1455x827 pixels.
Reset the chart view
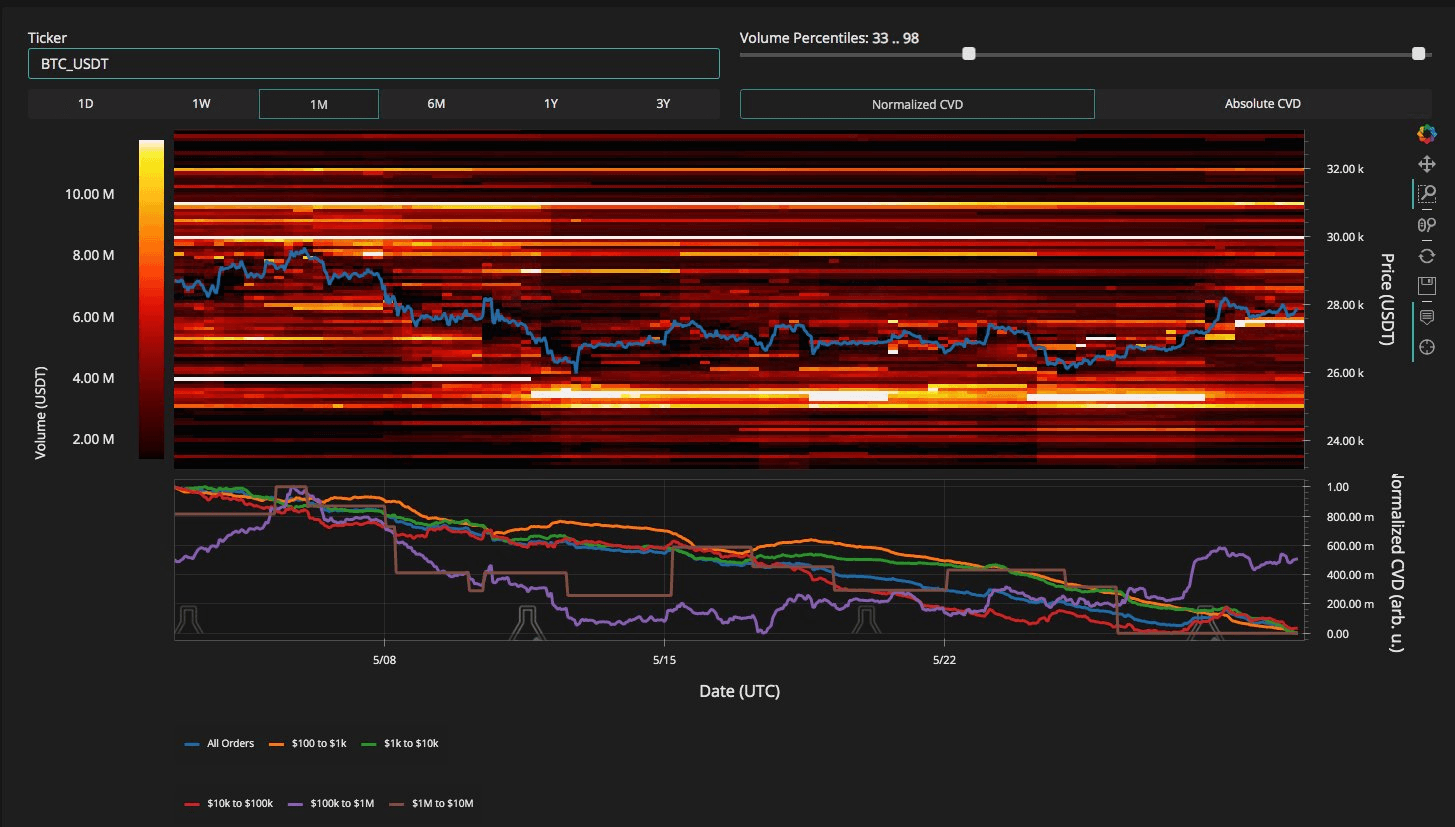(1427, 256)
